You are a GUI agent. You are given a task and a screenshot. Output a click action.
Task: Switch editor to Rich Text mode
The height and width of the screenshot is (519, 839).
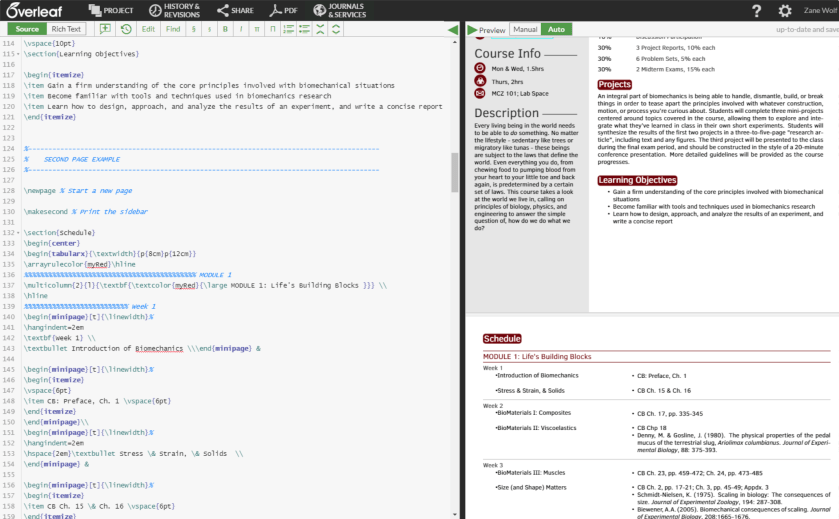point(67,29)
